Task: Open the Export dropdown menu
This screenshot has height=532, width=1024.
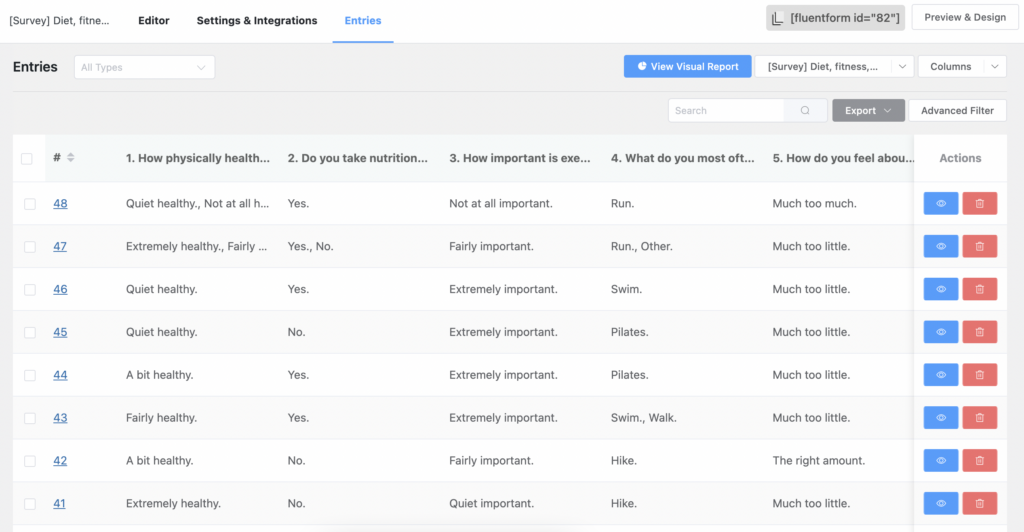Action: pyautogui.click(x=868, y=111)
